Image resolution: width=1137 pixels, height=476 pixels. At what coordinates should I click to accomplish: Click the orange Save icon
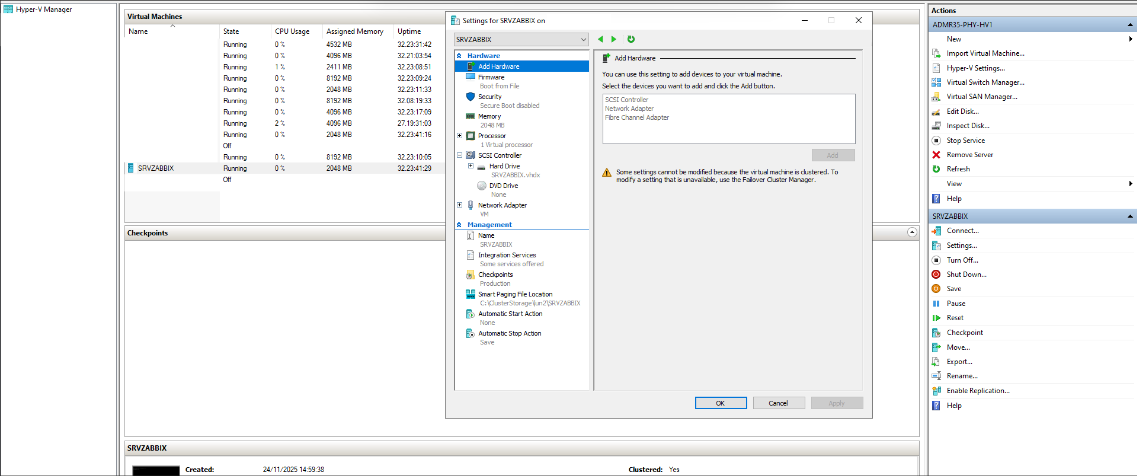tap(935, 289)
